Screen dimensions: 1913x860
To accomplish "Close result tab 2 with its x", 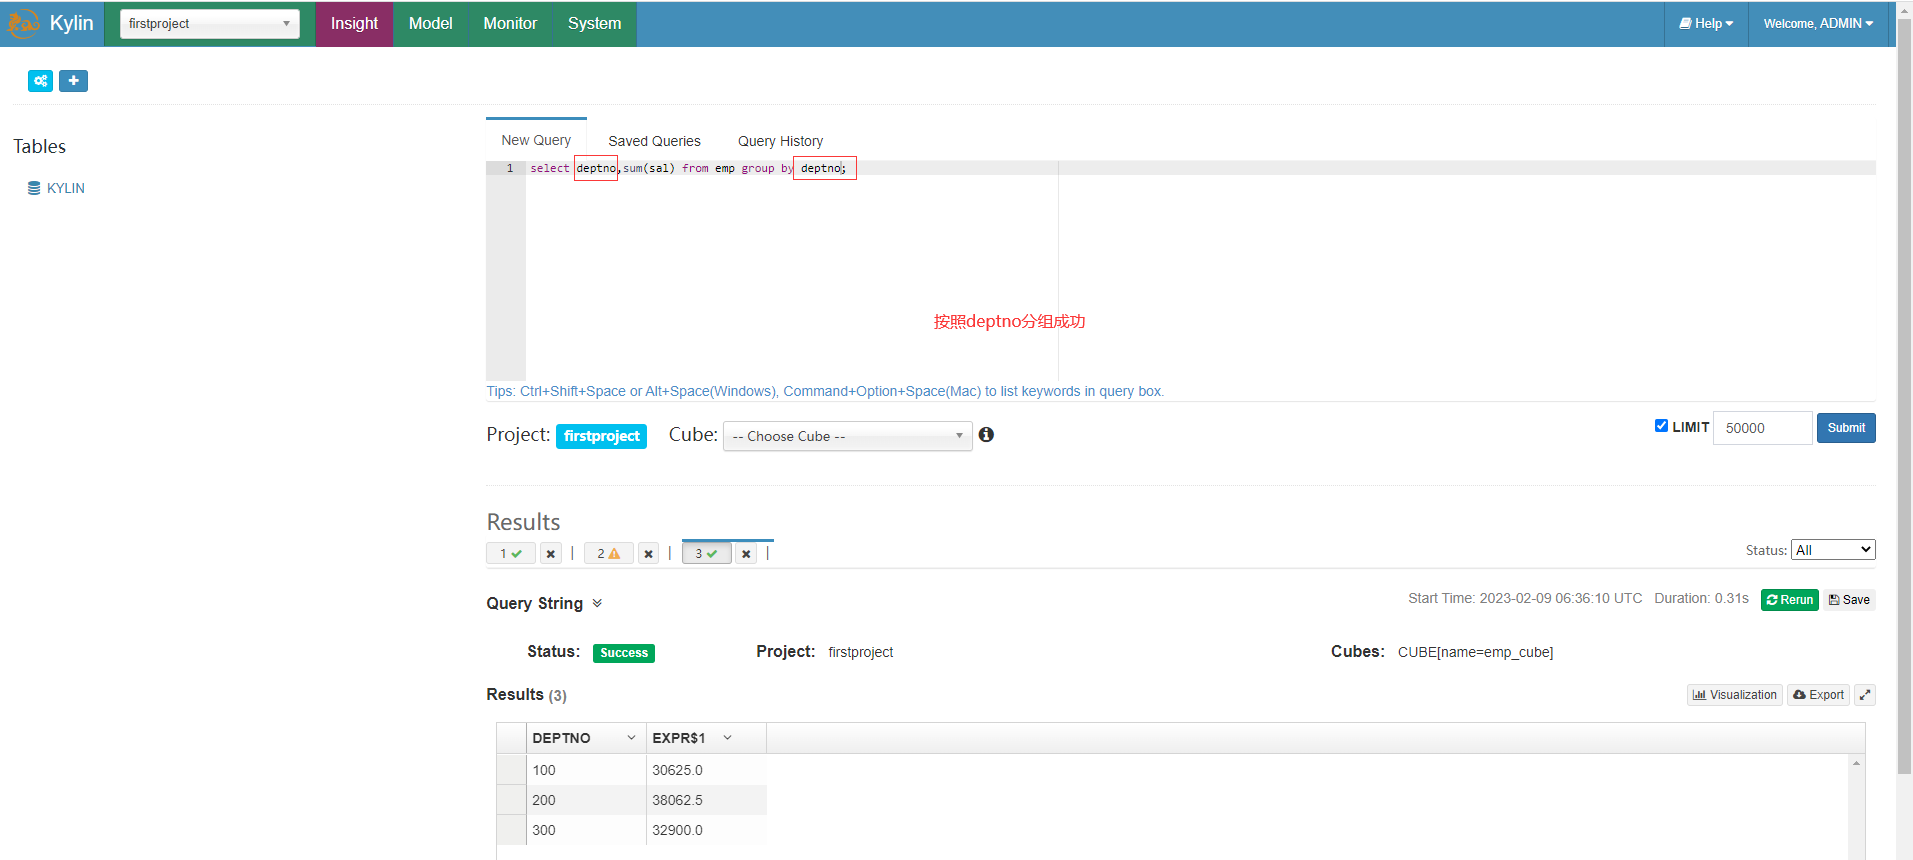I will coord(648,553).
